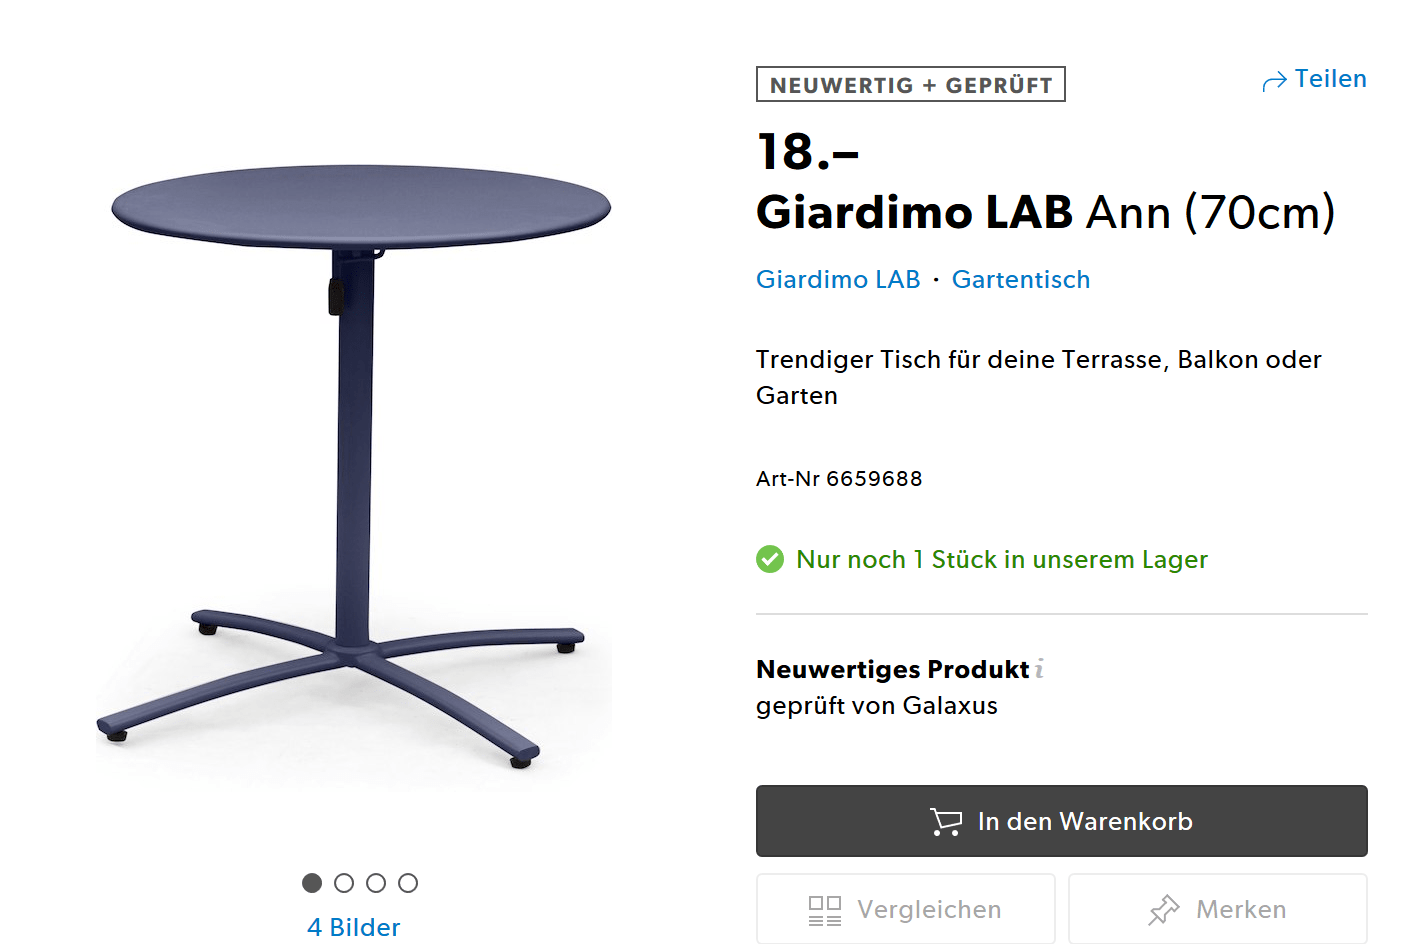The image size is (1416, 944).
Task: Click the Nur noch 1 Stück stock text
Action: (x=1001, y=560)
